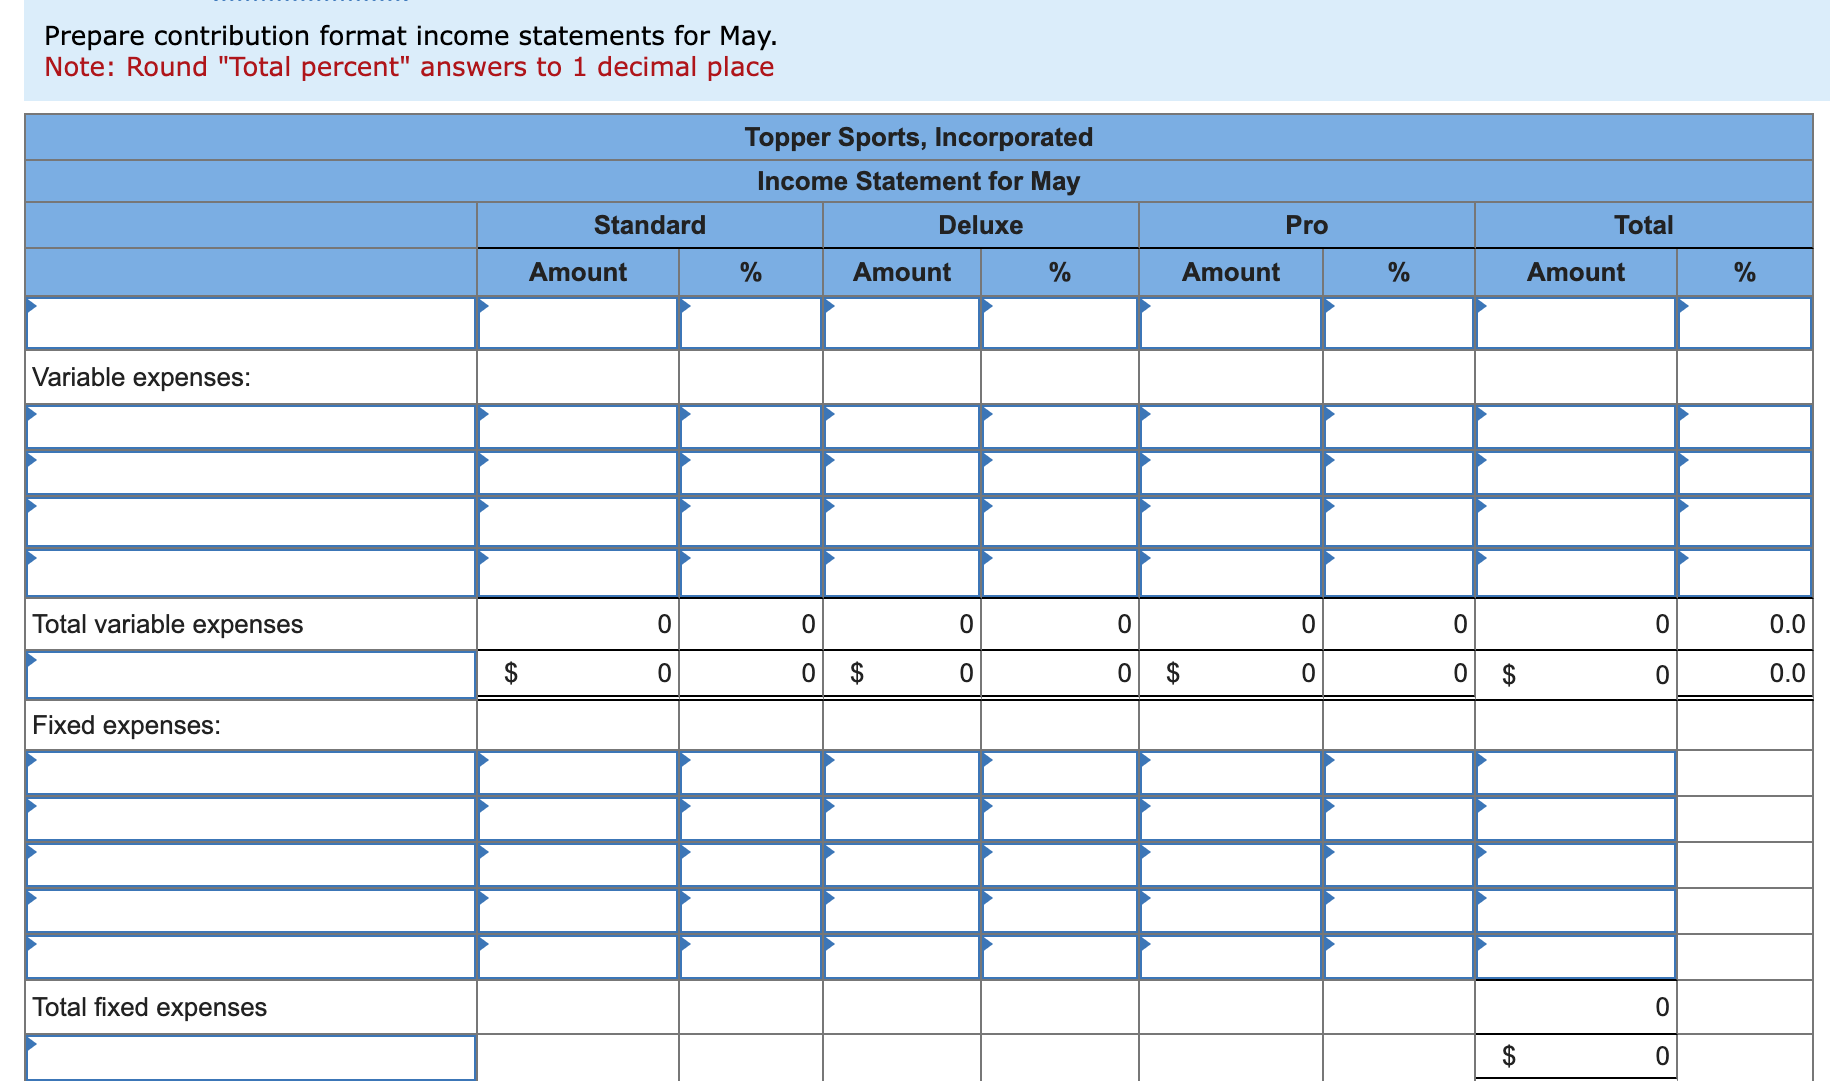
Task: Click the red rounding note text
Action: [409, 67]
